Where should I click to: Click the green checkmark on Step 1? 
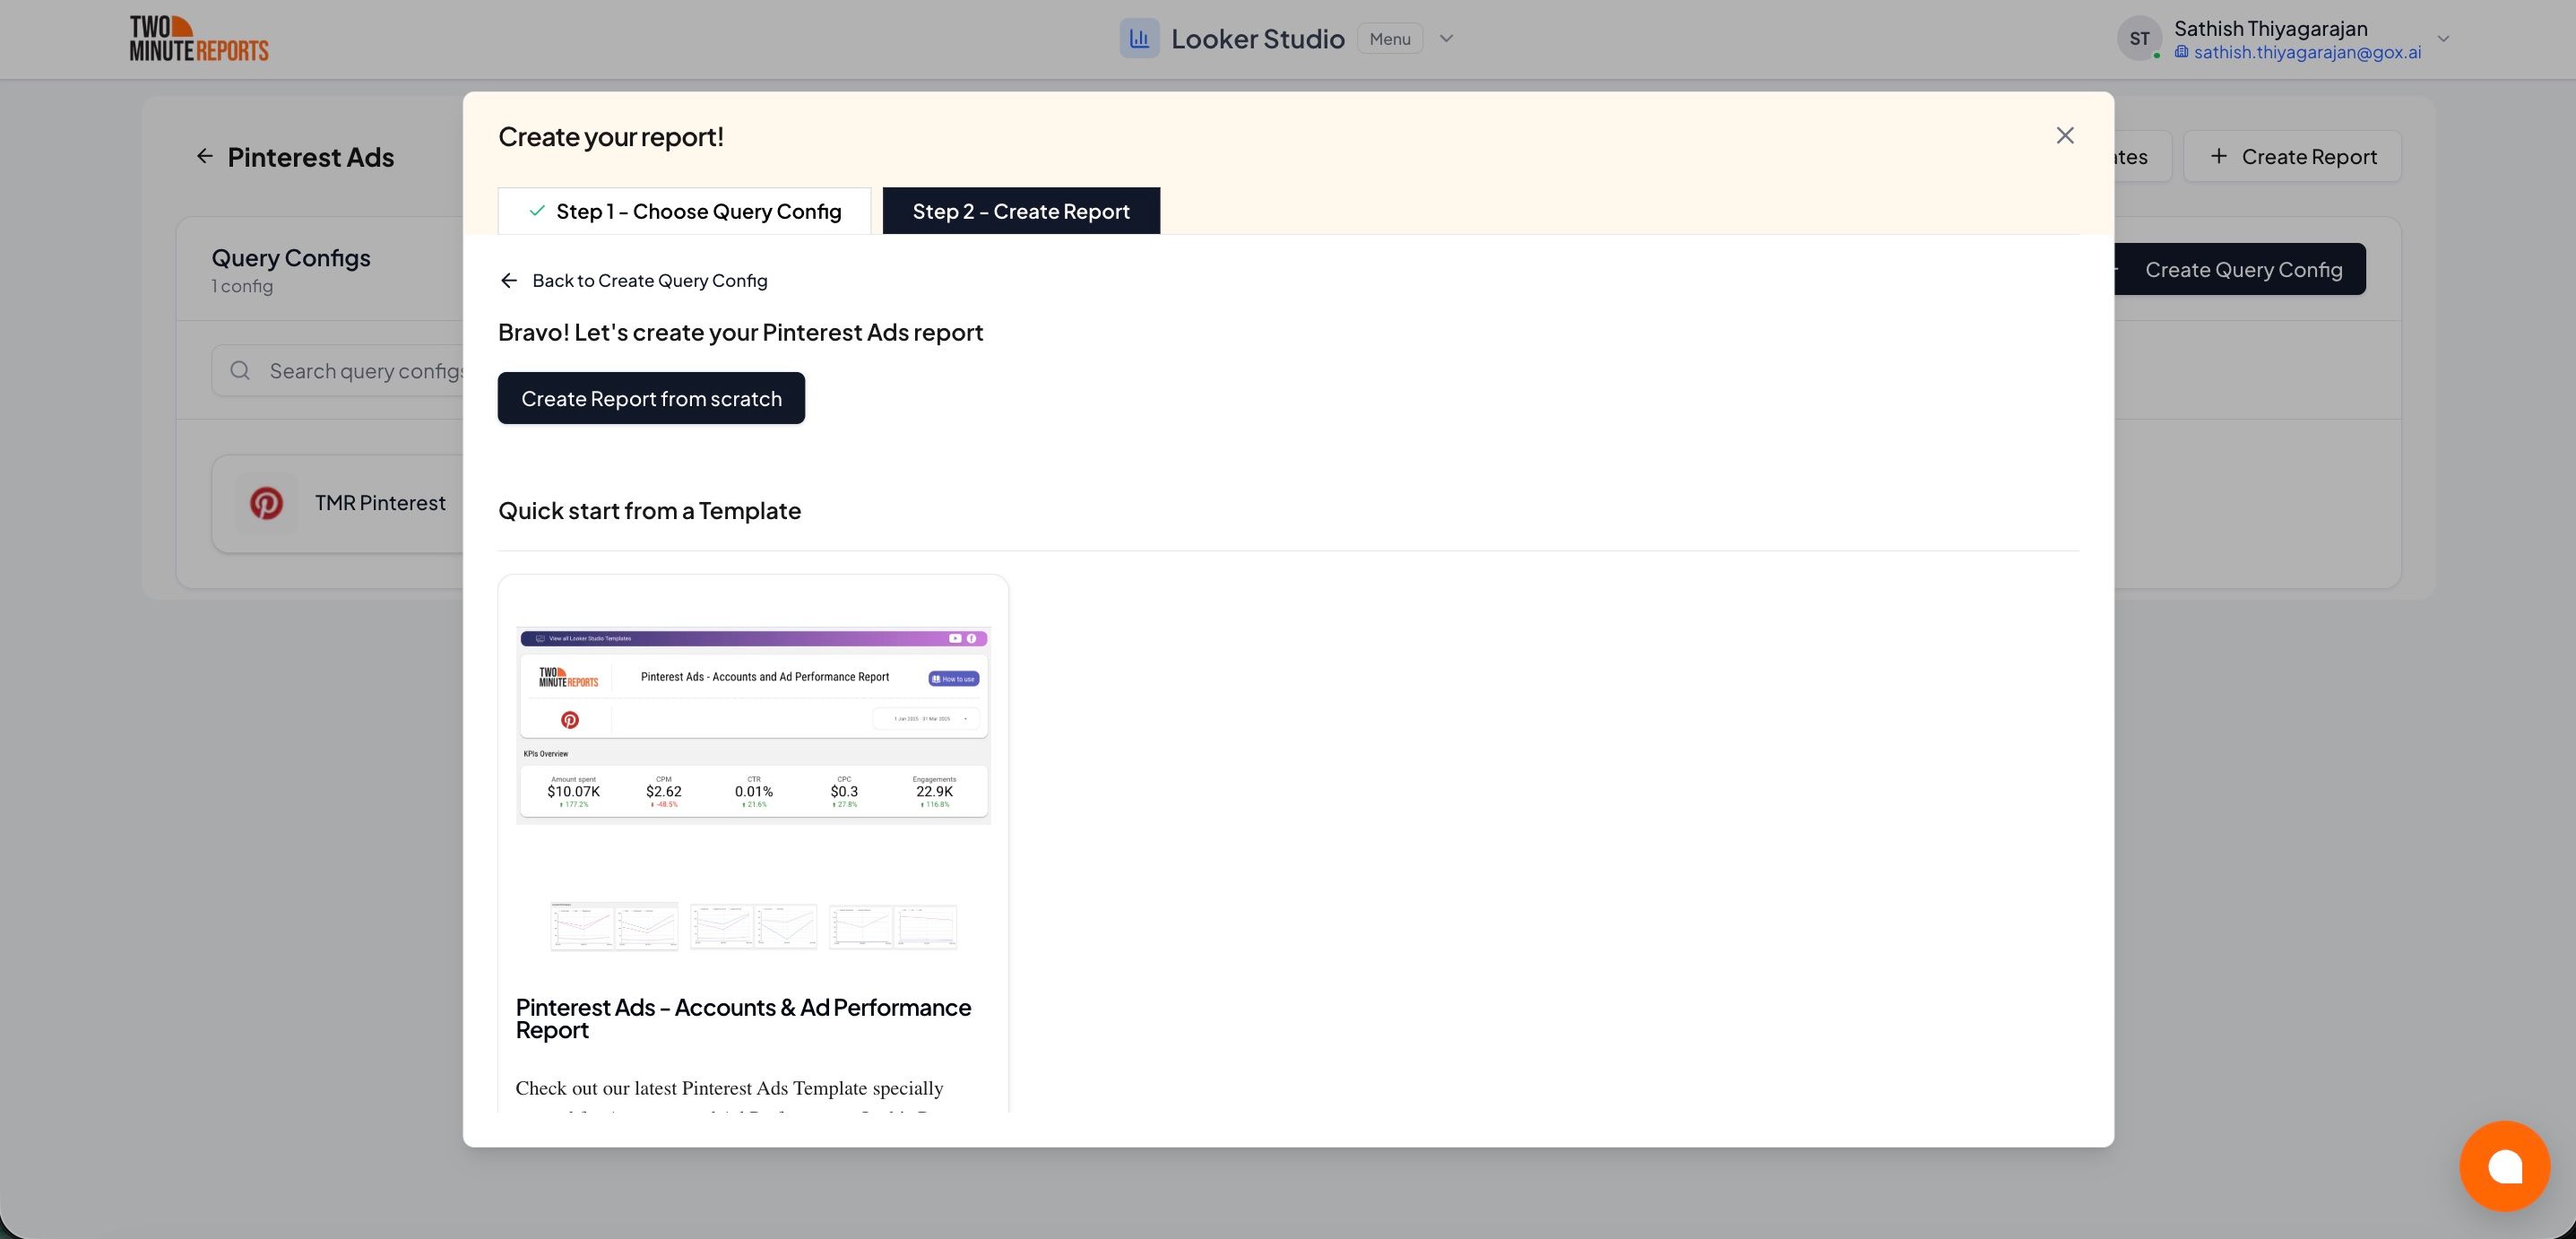537,211
